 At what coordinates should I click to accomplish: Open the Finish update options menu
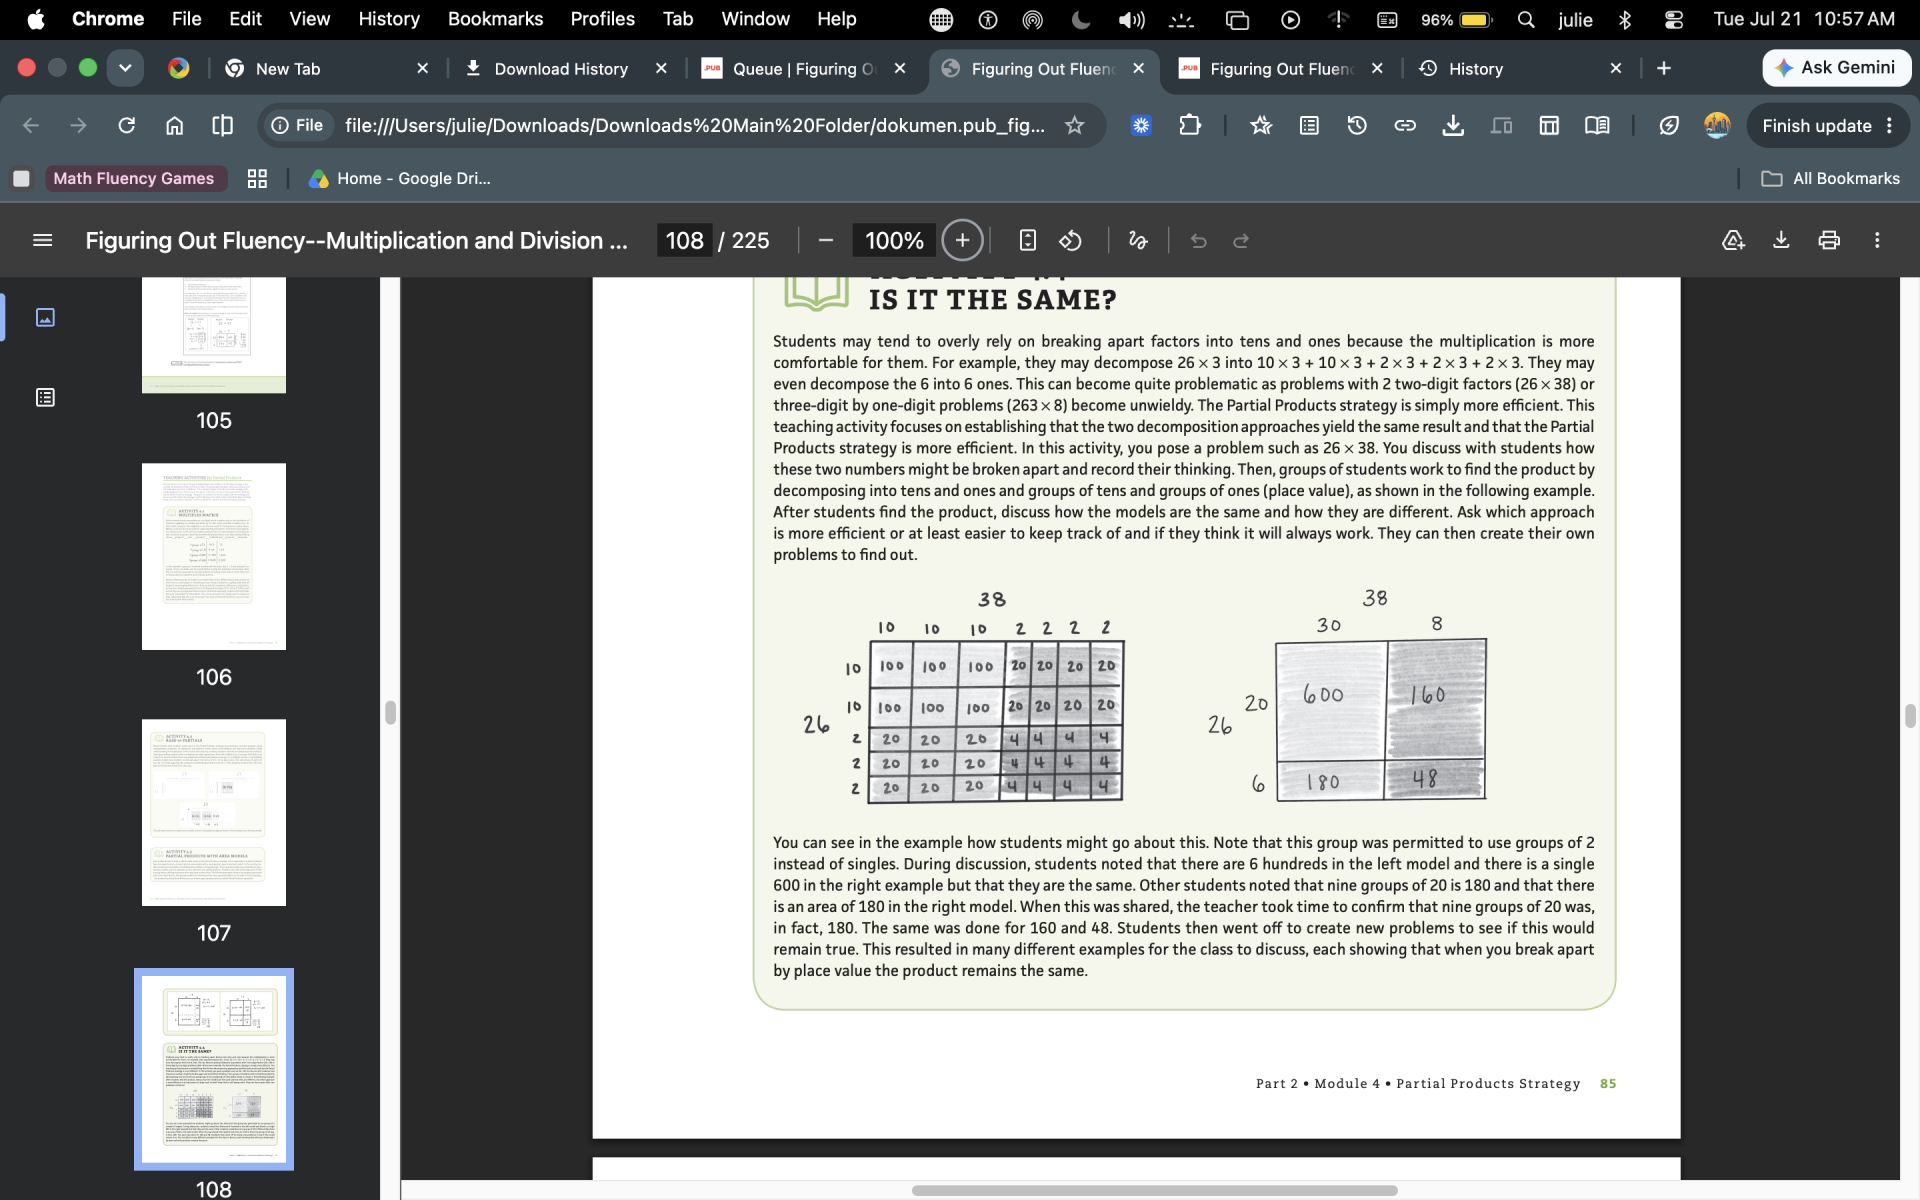1889,125
